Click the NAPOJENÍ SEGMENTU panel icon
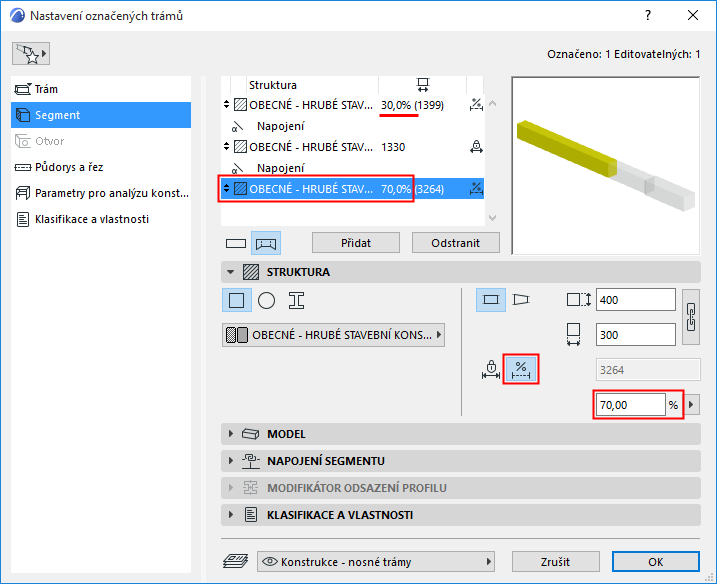Screen dimensions: 717x584 [x=251, y=461]
